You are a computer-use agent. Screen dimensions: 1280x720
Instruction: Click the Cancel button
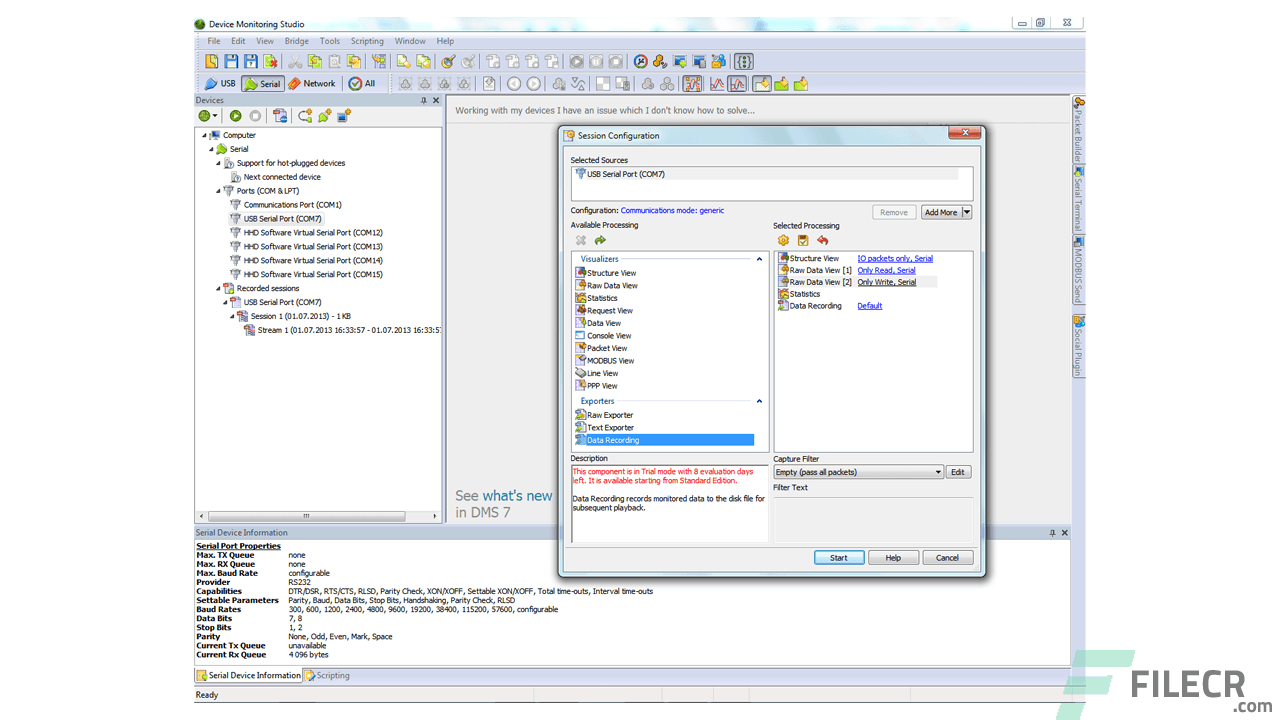[947, 558]
